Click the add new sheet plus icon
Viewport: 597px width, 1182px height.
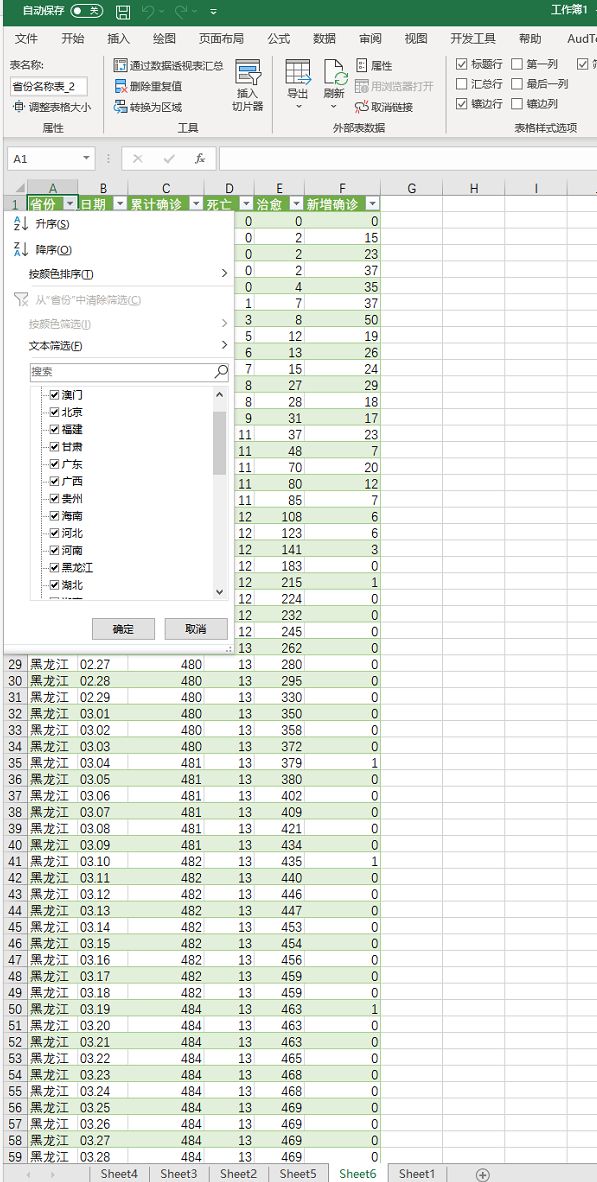tap(483, 1174)
